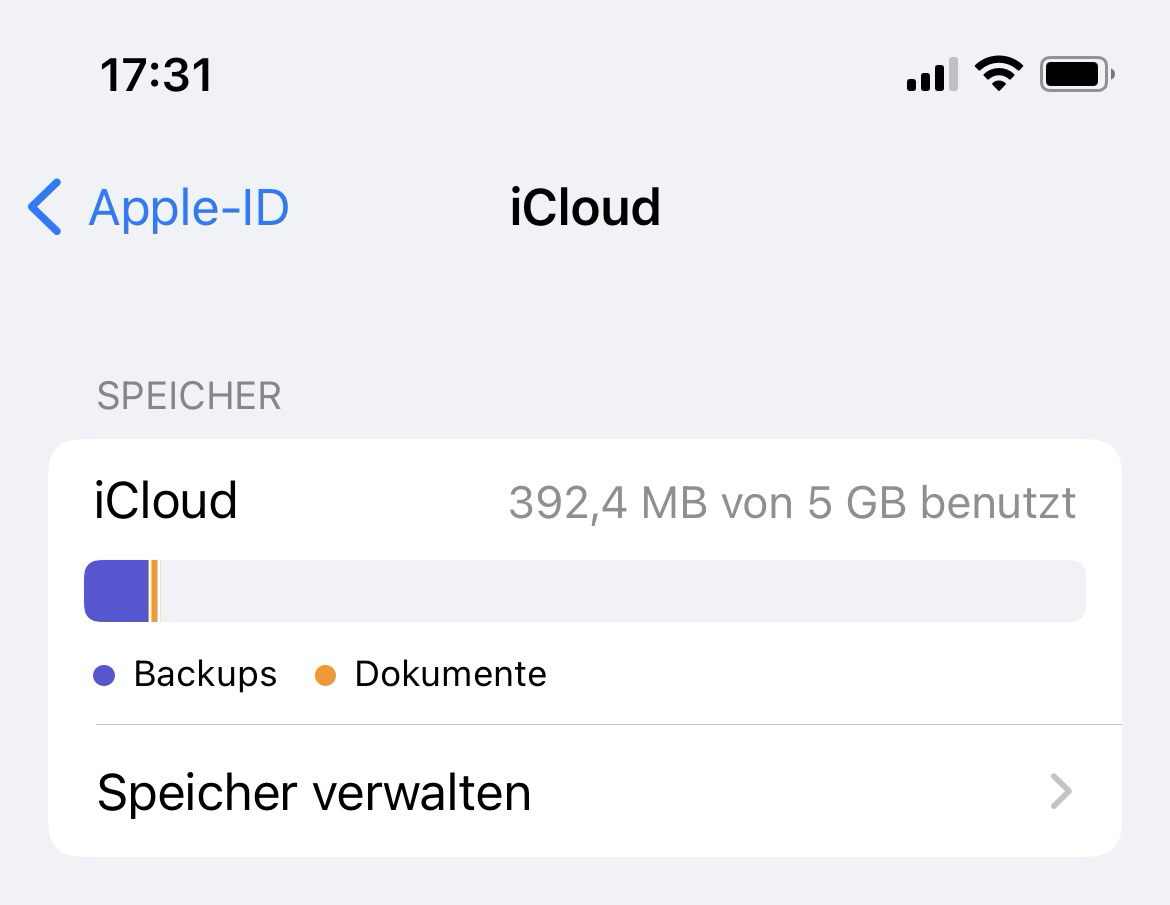This screenshot has width=1170, height=905.
Task: Tap the iCloud page title
Action: point(585,207)
